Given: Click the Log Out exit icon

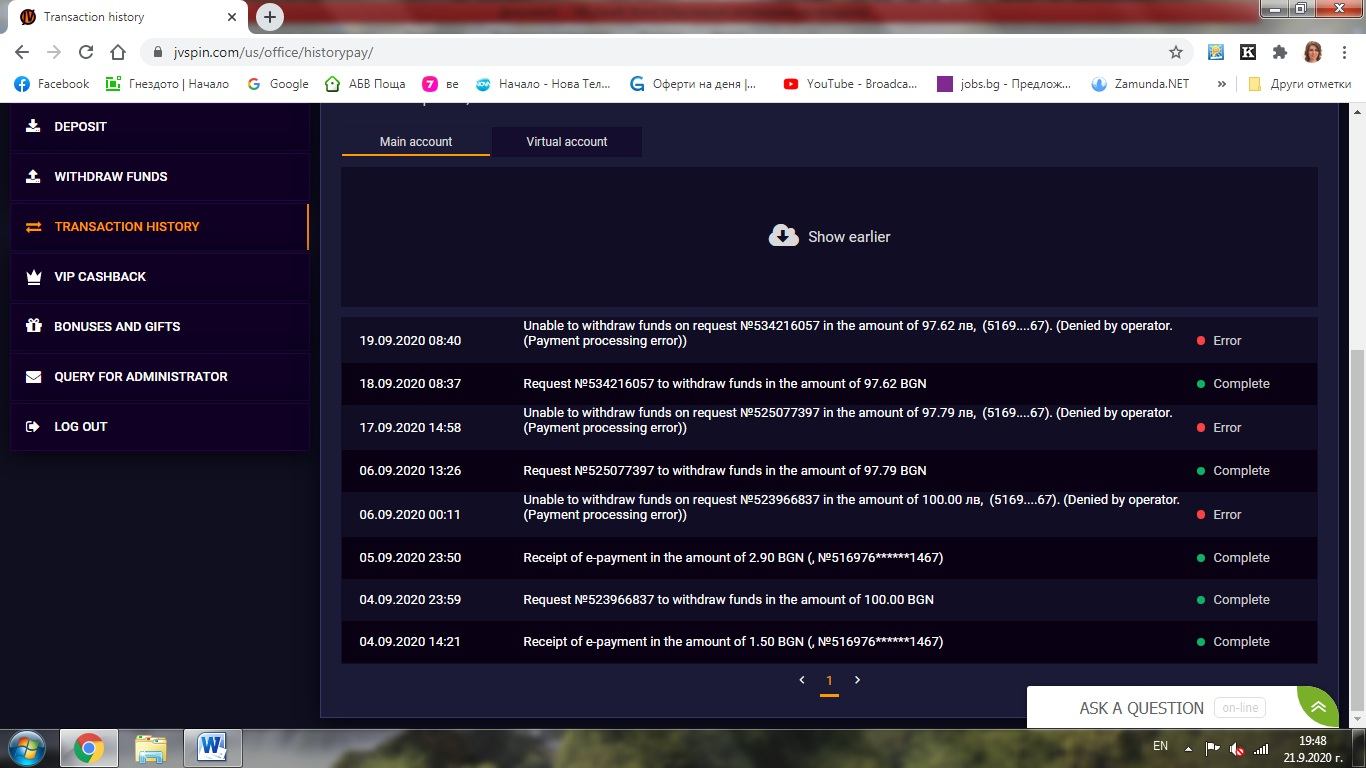Looking at the screenshot, I should click(x=33, y=427).
